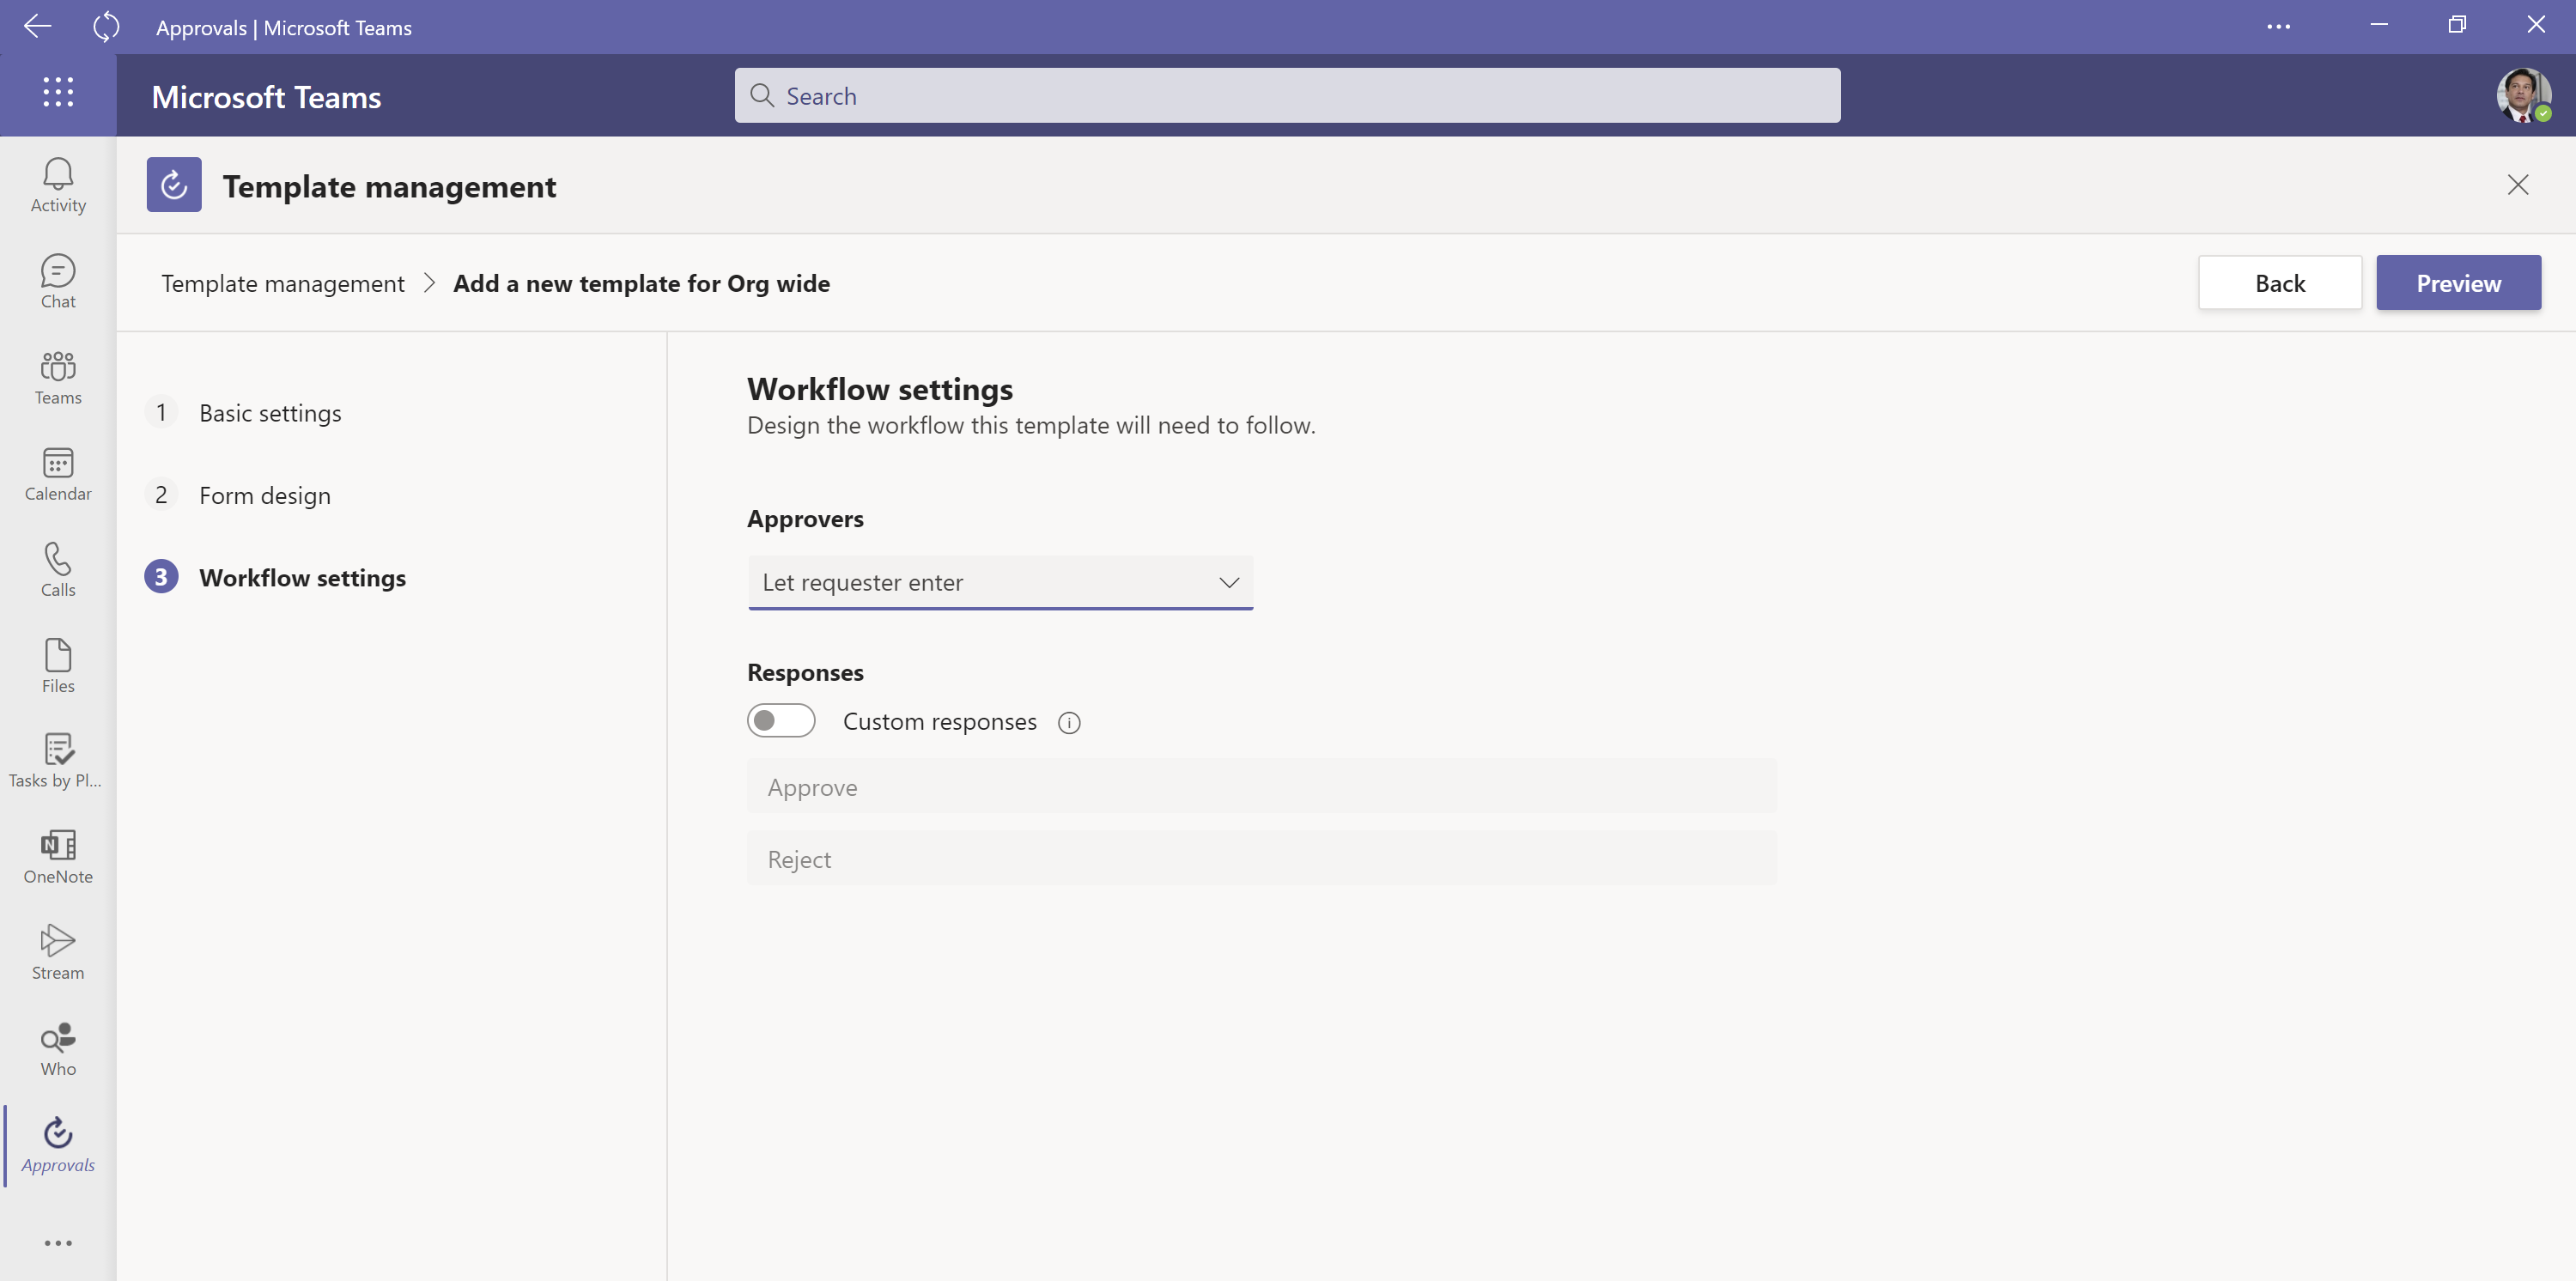Click the Back button

2280,282
